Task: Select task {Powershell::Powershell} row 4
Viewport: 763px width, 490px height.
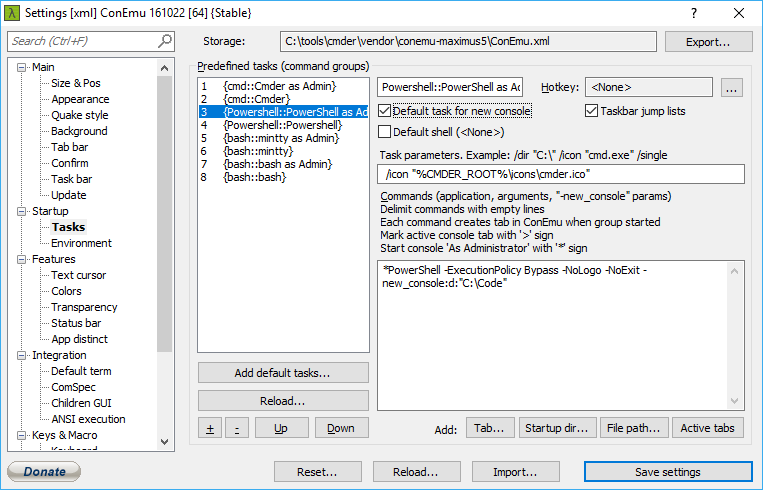Action: (x=283, y=125)
